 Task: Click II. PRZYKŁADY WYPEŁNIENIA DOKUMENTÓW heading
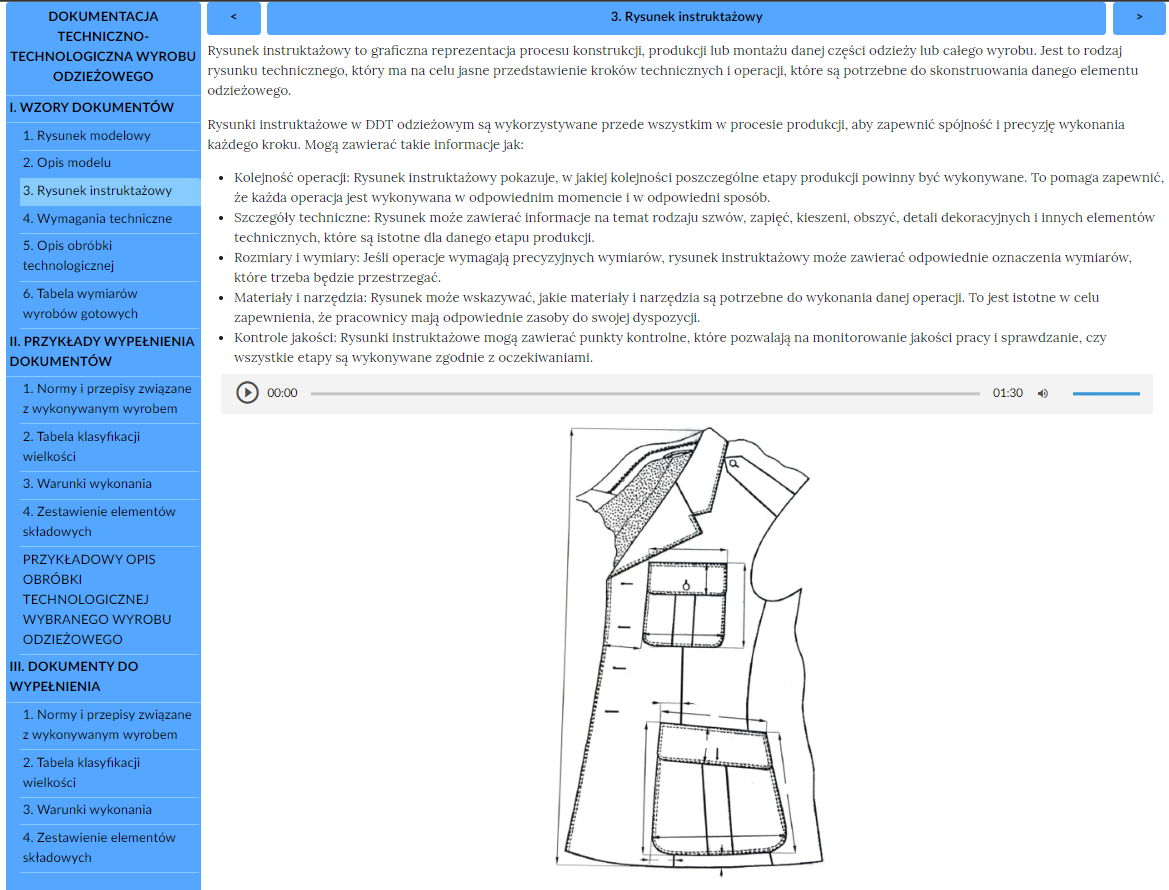pos(101,351)
